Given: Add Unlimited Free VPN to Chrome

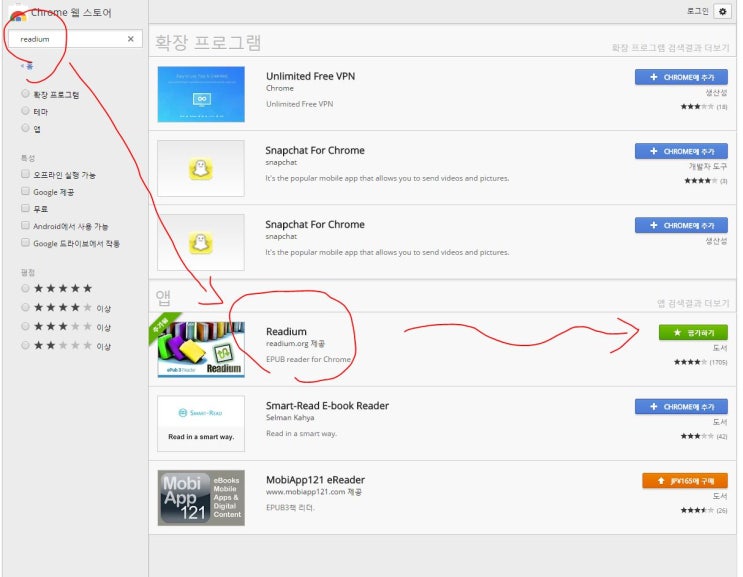Looking at the screenshot, I should coord(681,77).
